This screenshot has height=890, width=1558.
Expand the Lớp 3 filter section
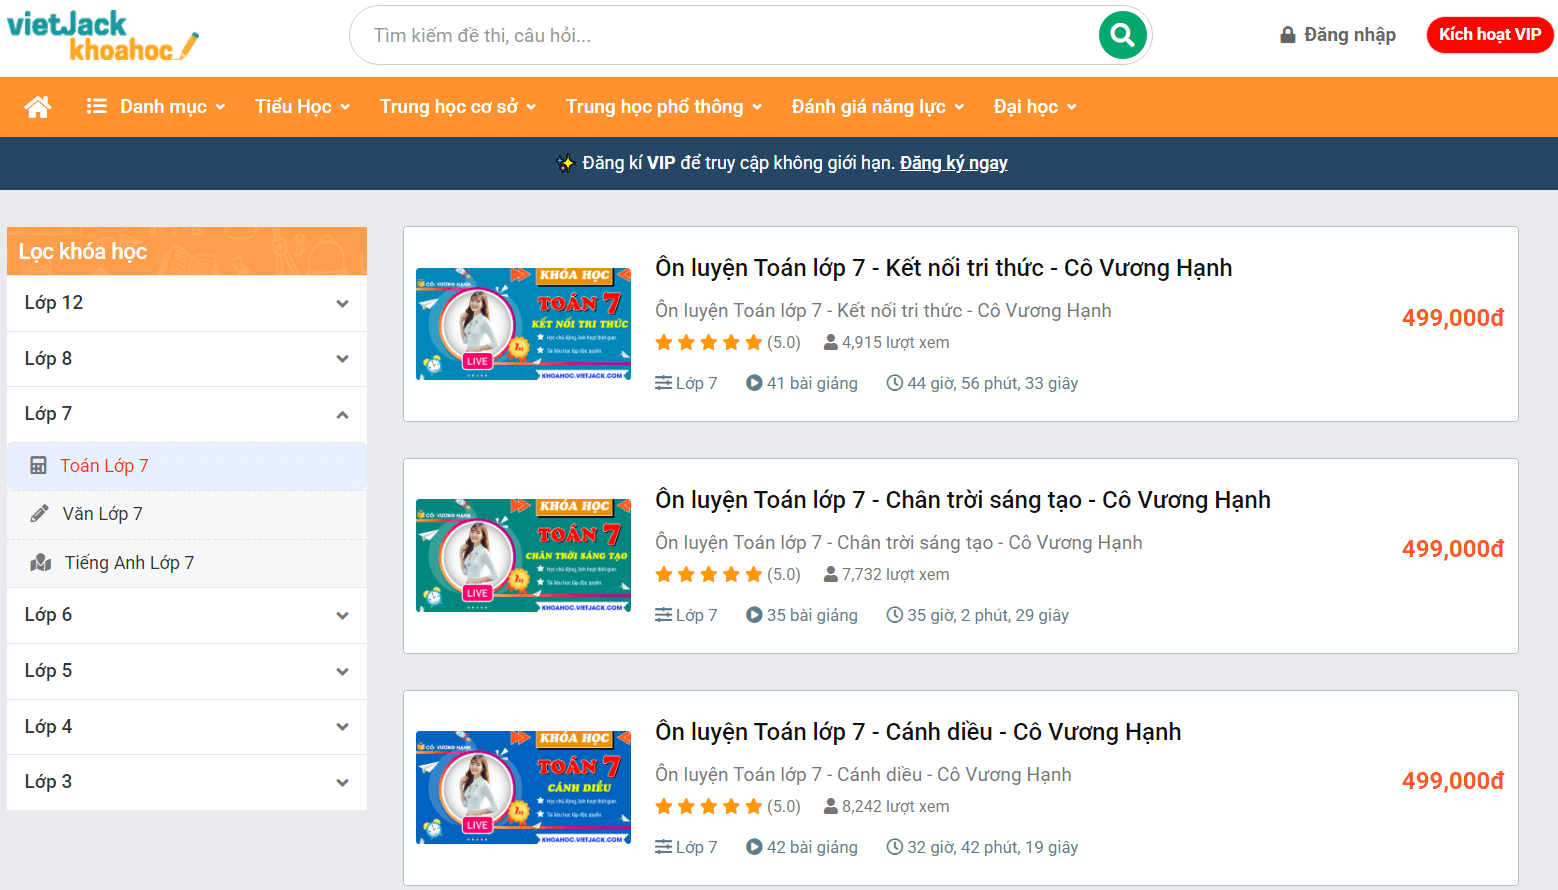point(187,782)
